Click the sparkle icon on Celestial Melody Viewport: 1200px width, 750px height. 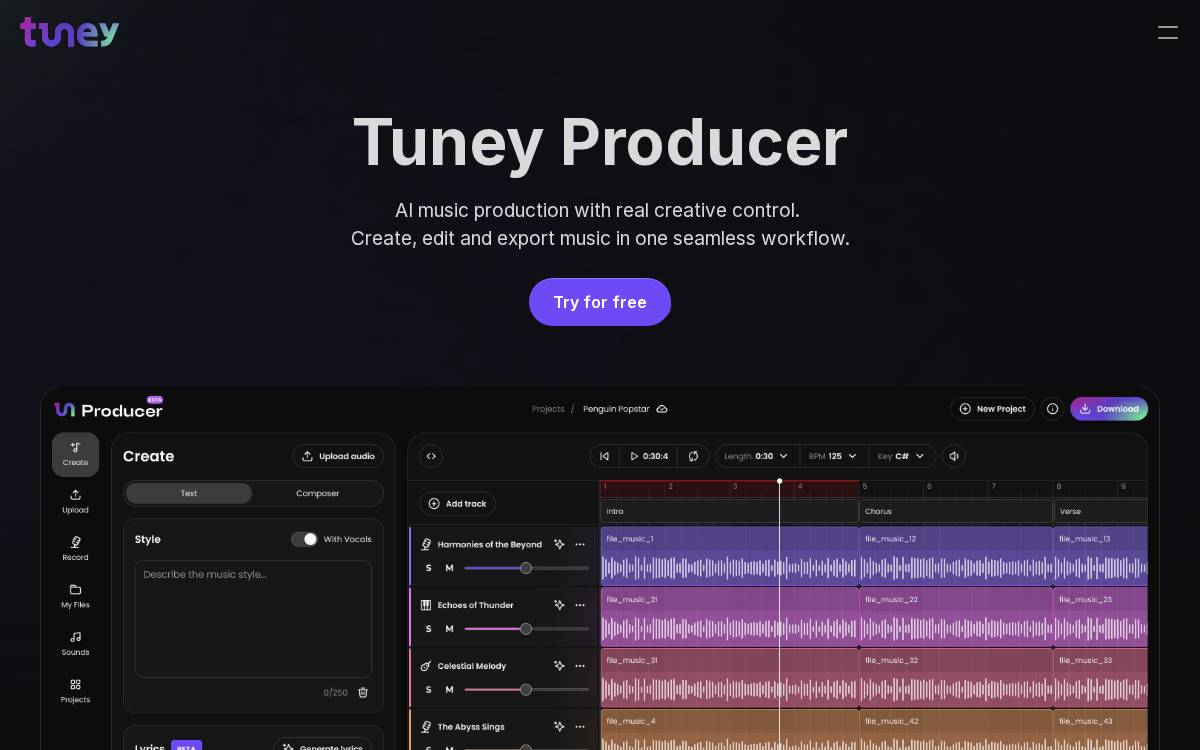559,666
